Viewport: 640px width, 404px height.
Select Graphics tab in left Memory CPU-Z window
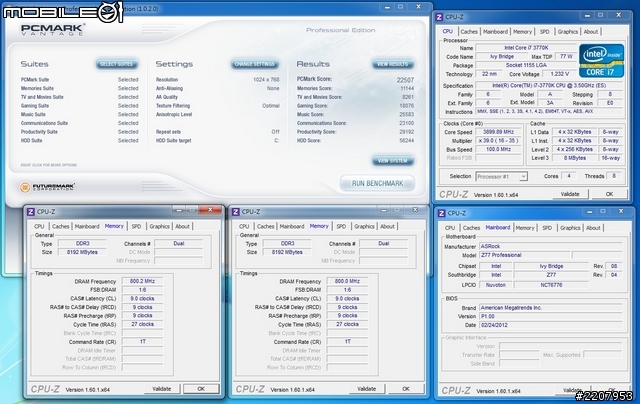(x=159, y=226)
